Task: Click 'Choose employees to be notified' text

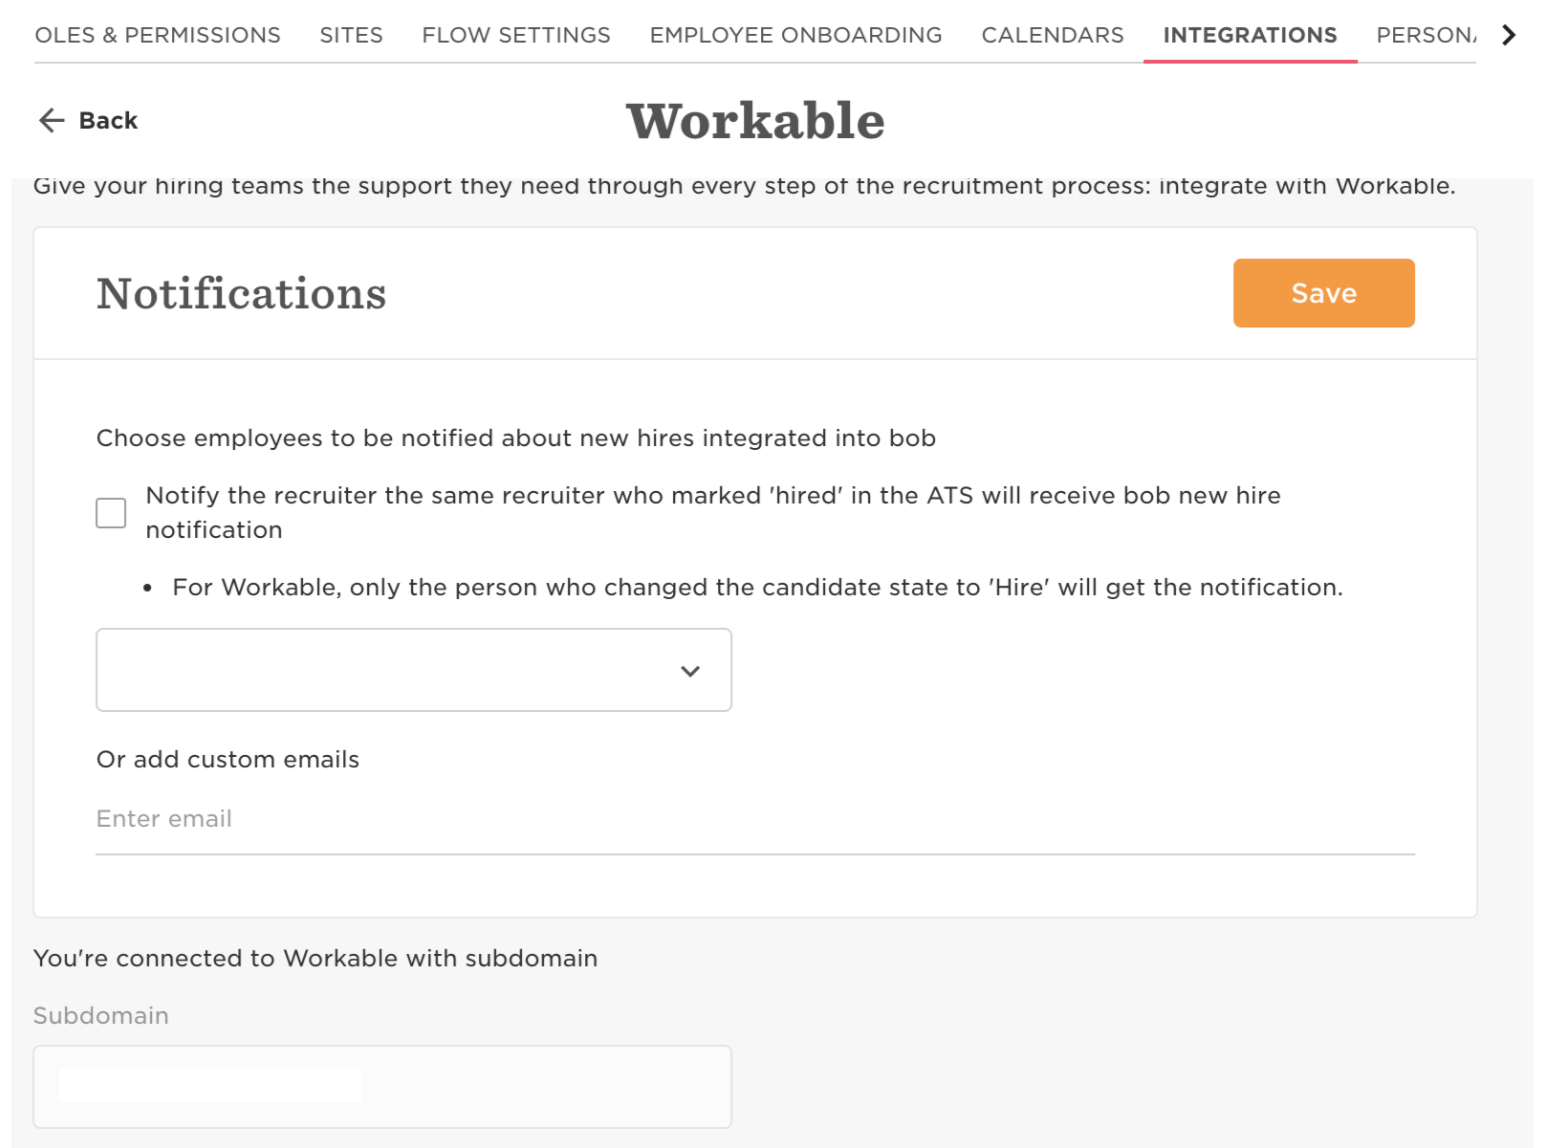Action: [516, 438]
